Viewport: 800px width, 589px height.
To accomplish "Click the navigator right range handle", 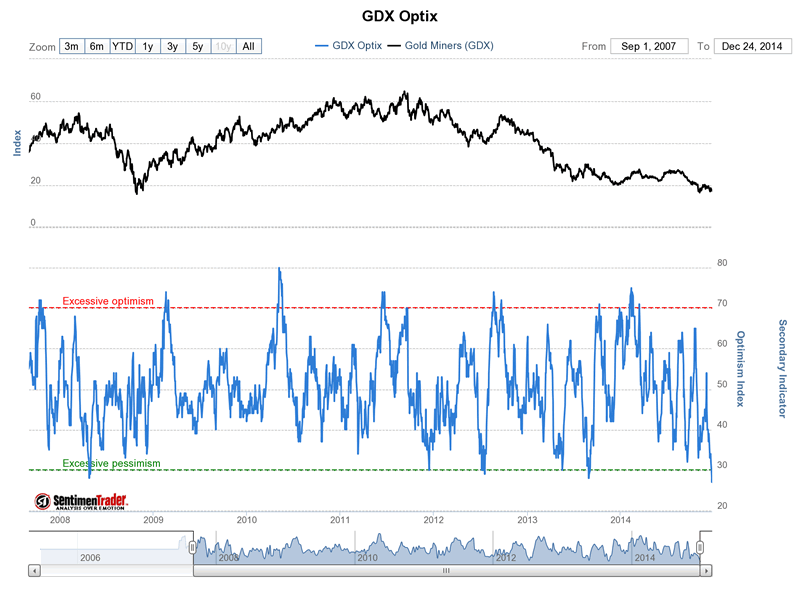I will pos(700,548).
